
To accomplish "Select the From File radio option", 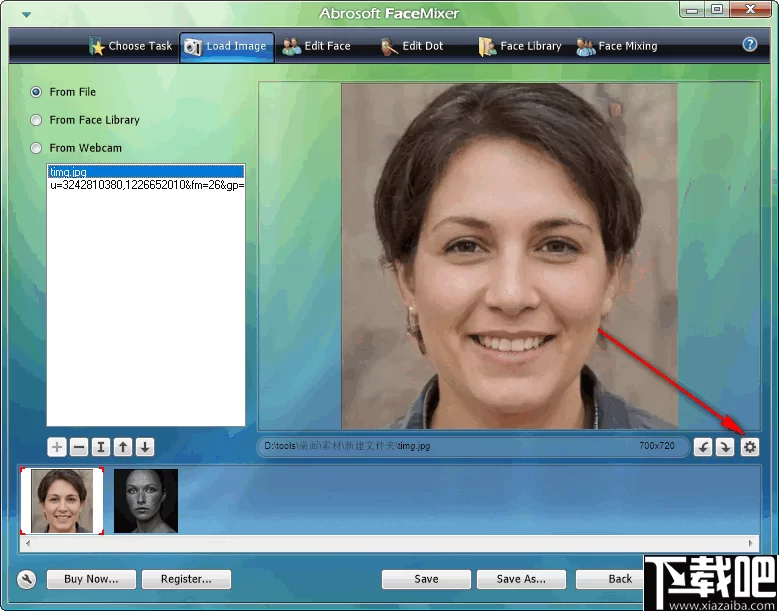I will tap(37, 92).
